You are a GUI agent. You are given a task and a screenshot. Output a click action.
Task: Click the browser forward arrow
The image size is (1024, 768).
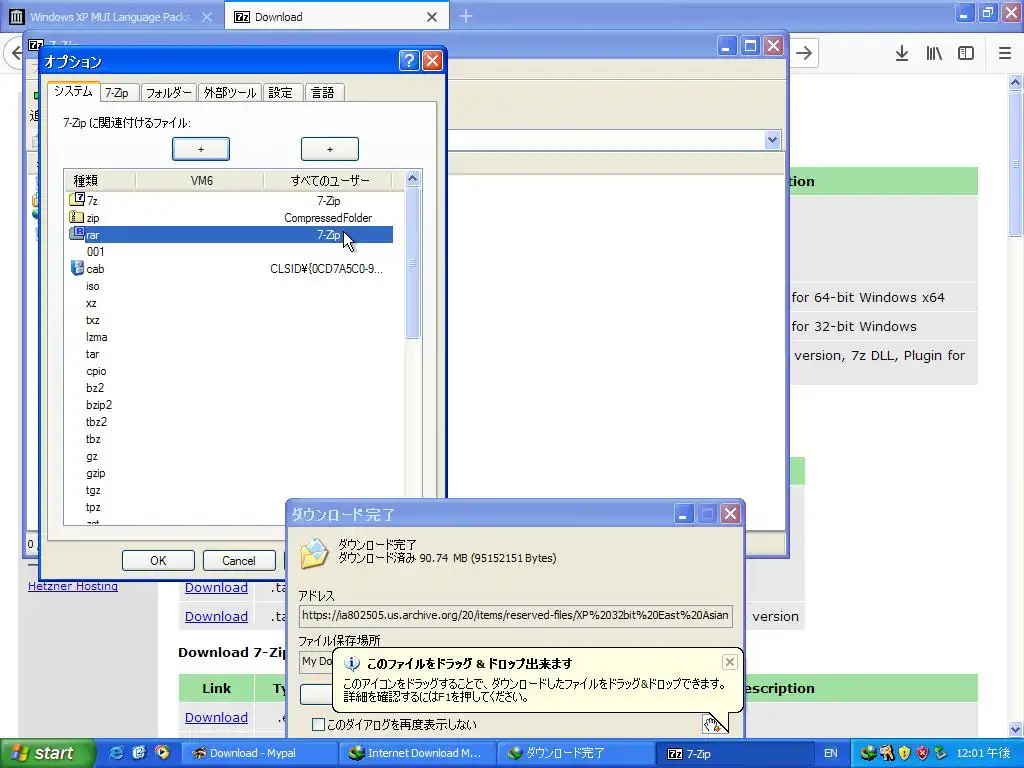click(804, 53)
